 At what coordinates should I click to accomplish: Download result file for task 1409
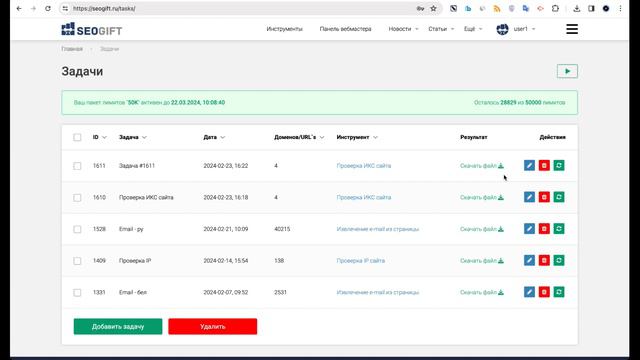(482, 261)
